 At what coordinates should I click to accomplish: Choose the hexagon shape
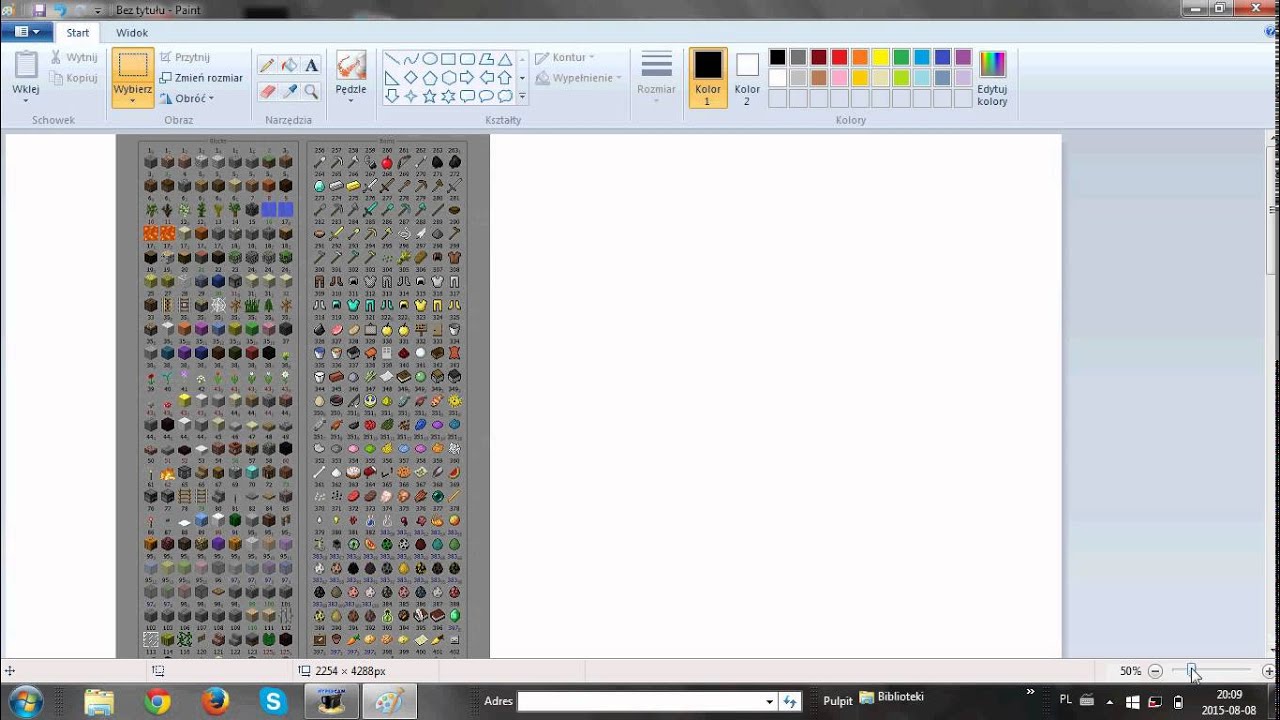click(x=449, y=78)
